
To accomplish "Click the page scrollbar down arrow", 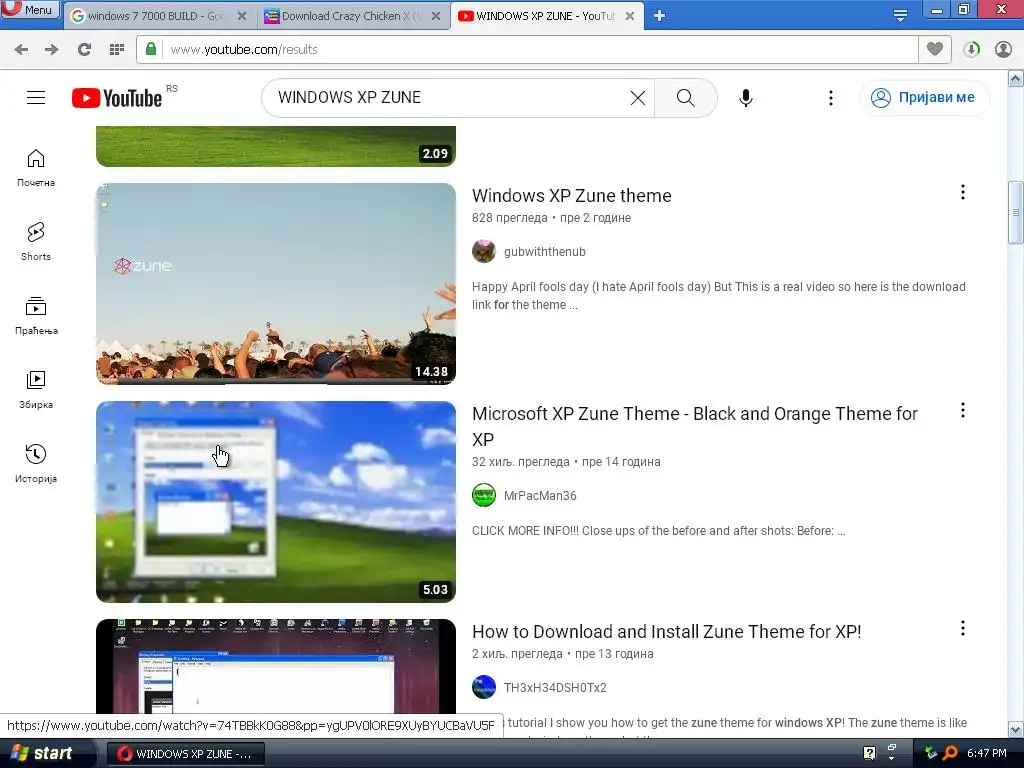I will tap(1016, 729).
